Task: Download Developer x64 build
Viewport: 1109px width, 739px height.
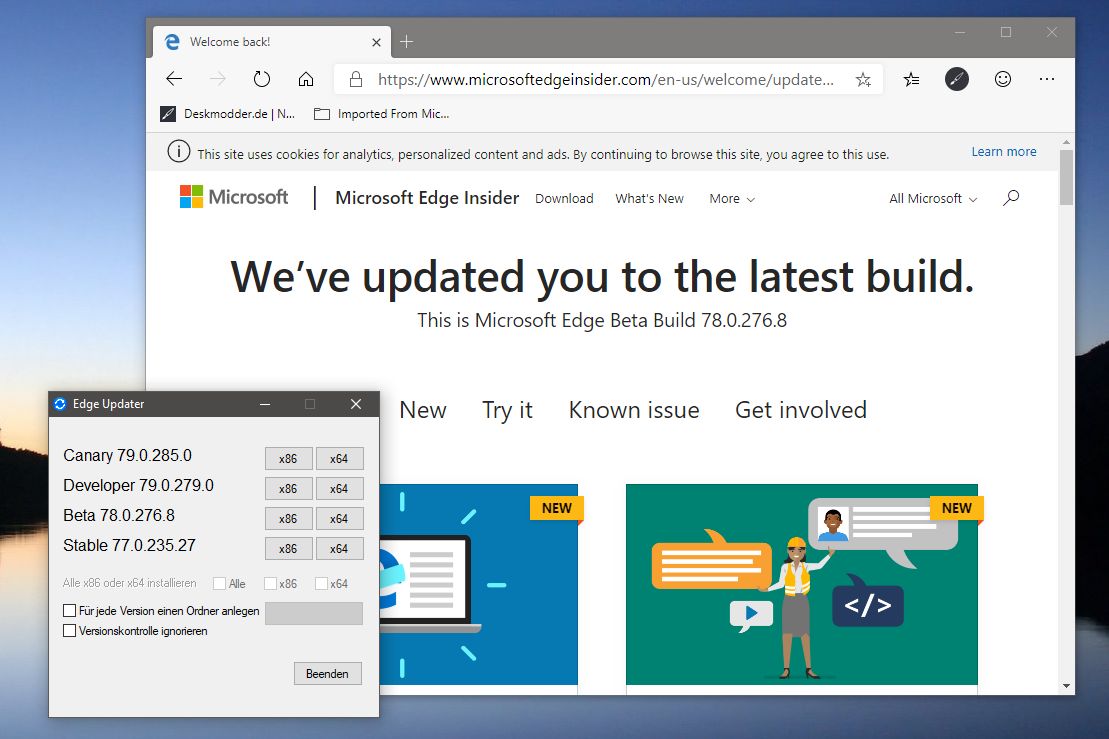Action: pos(339,489)
